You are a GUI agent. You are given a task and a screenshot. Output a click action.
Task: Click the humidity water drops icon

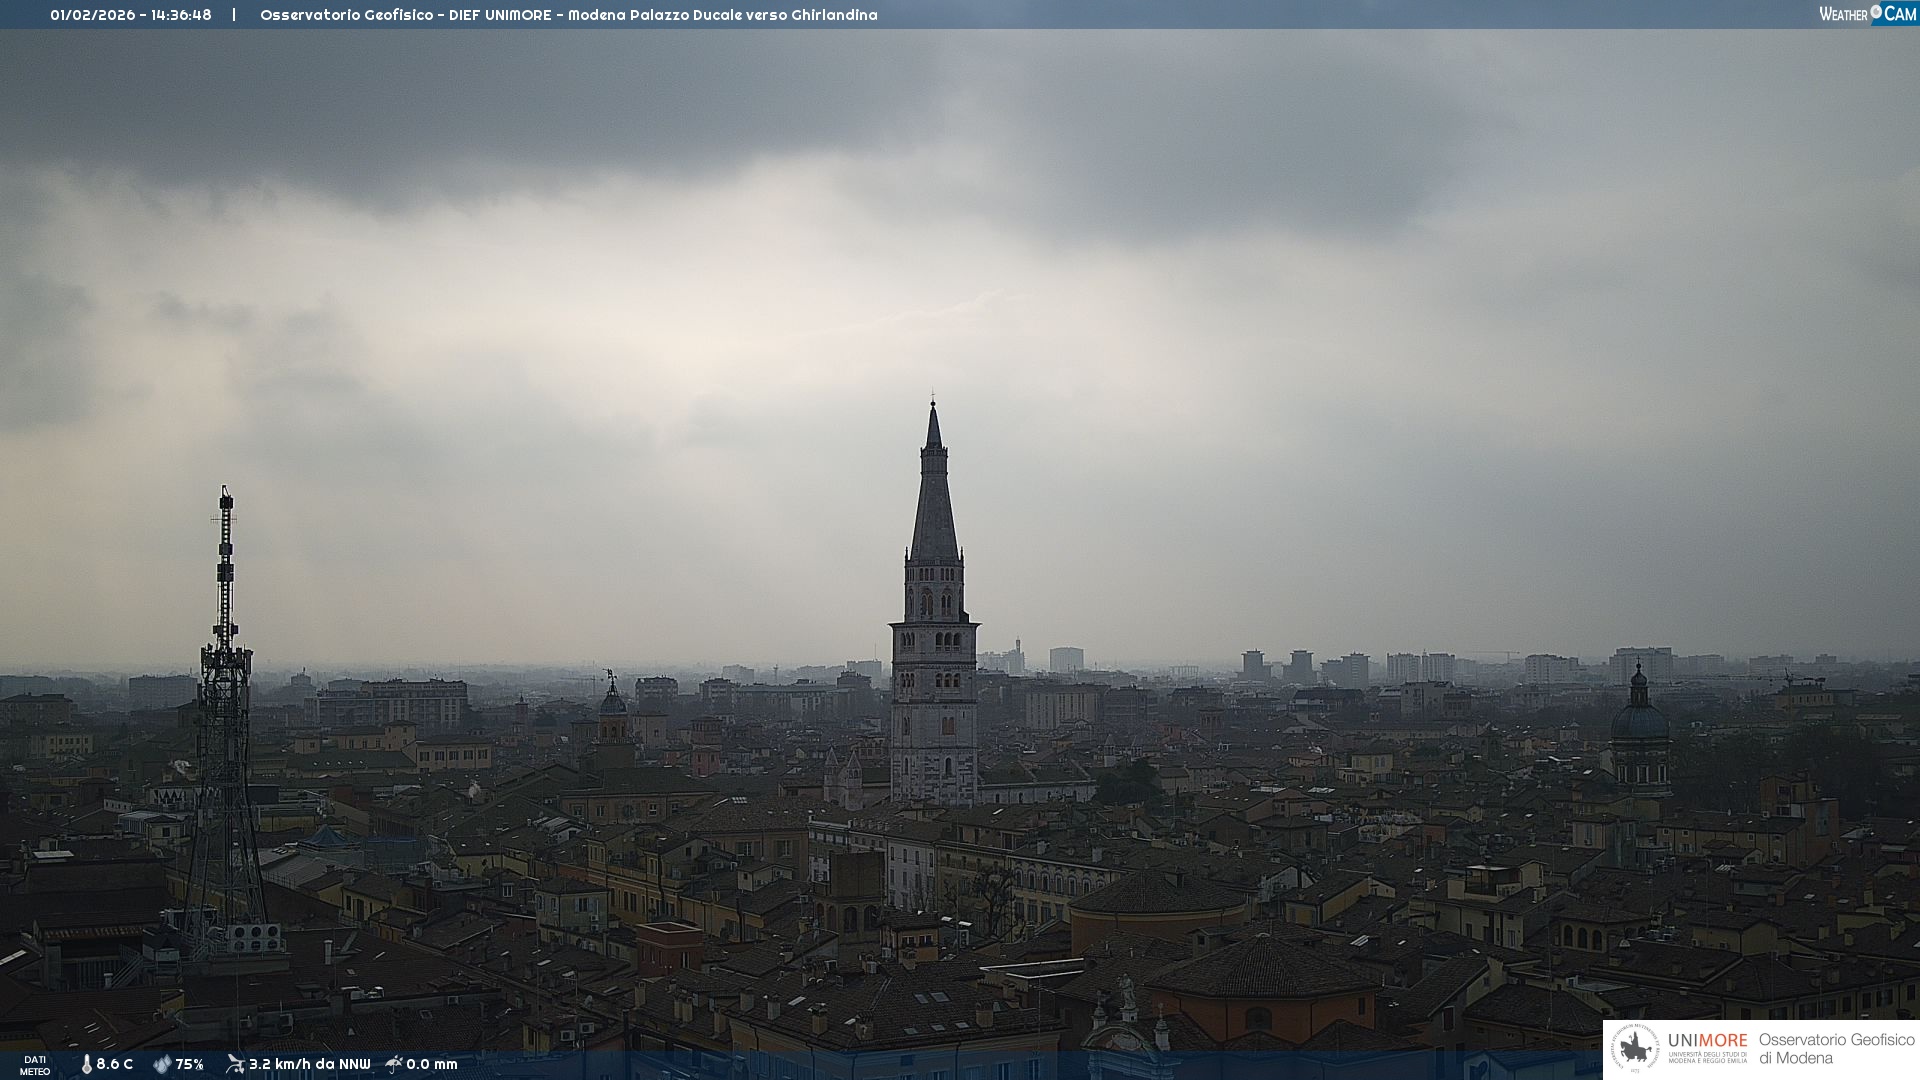point(162,1064)
